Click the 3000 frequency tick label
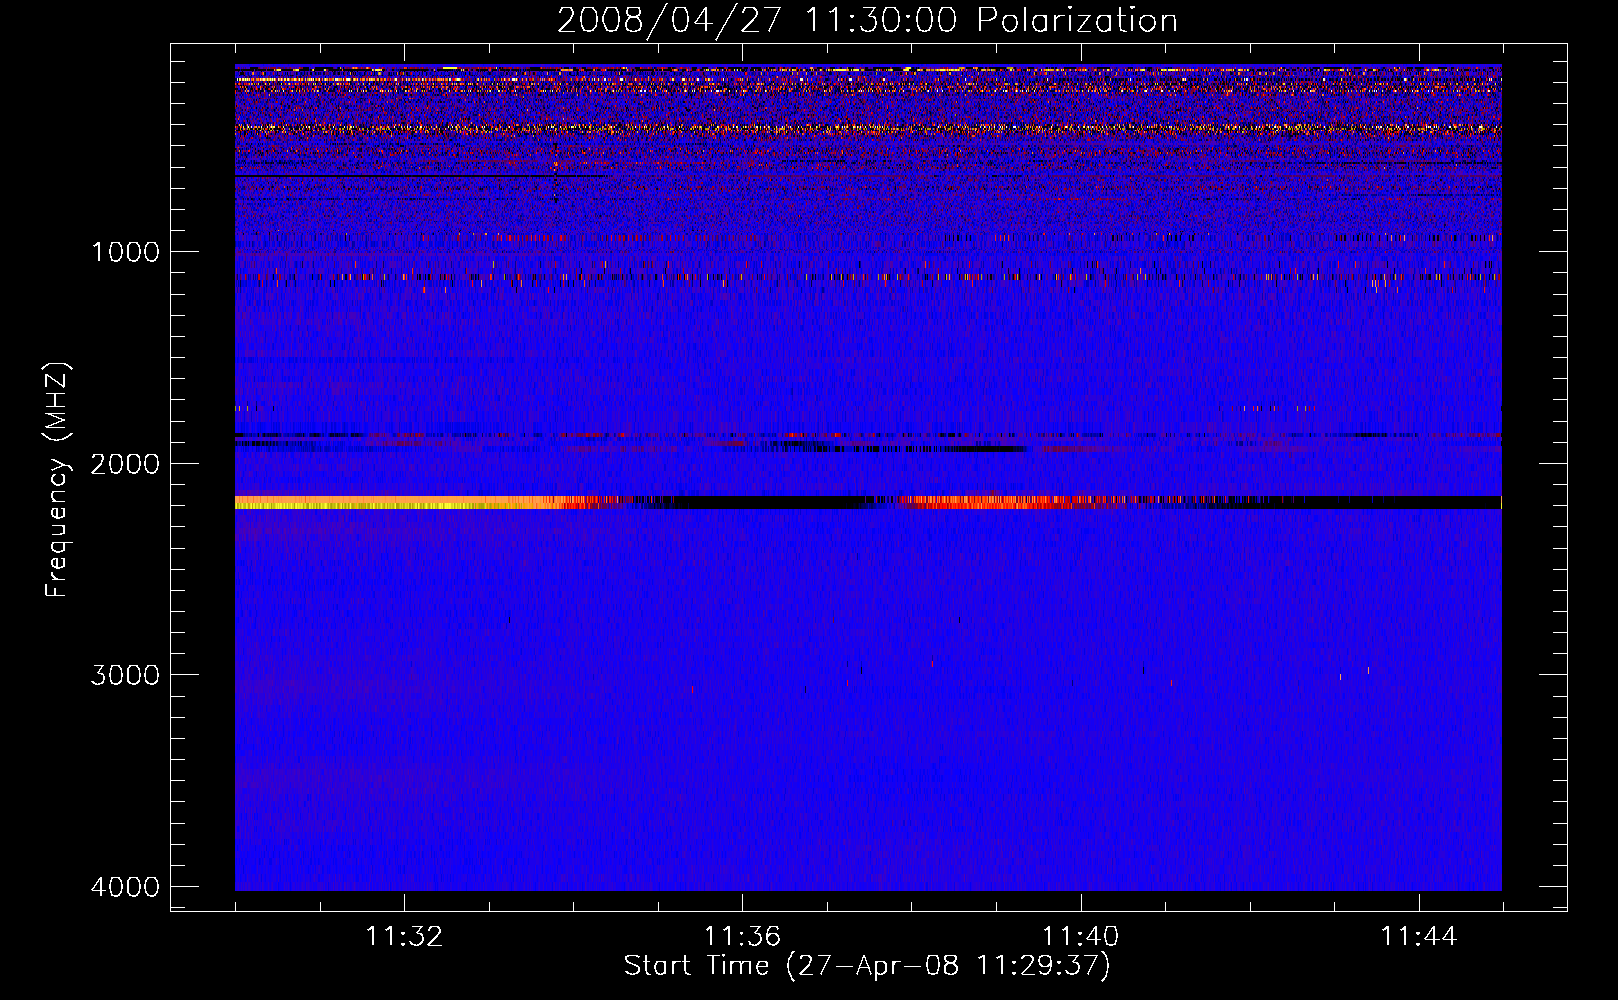This screenshot has height=1000, width=1618. click(125, 675)
